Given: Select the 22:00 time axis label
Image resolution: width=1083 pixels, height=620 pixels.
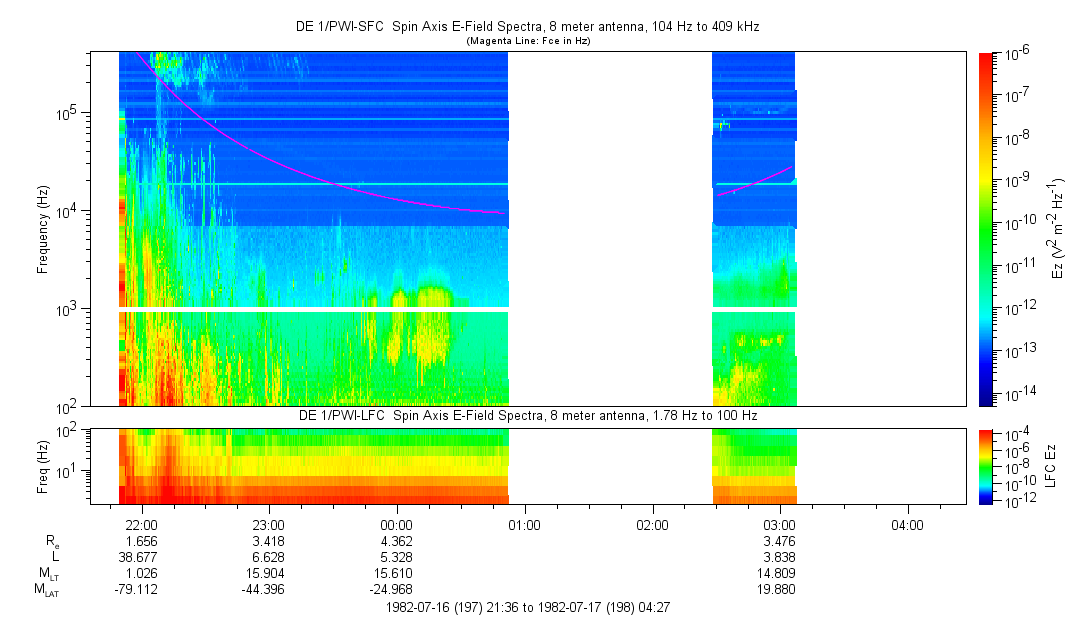Looking at the screenshot, I should click(141, 525).
